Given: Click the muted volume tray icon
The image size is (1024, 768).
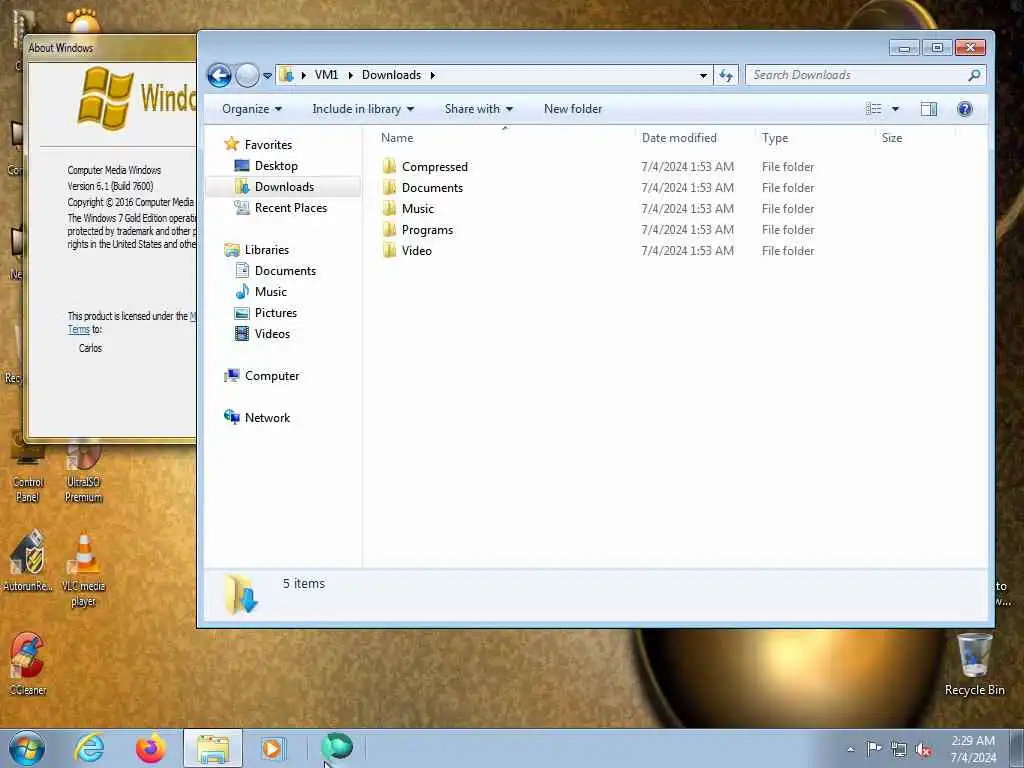Looking at the screenshot, I should click(923, 750).
